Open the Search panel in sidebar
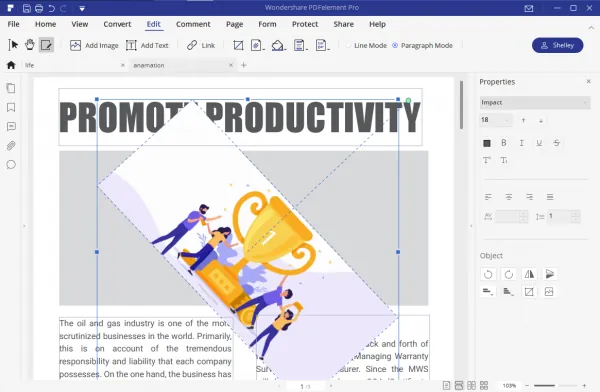Viewport: 600px width, 392px height. (x=11, y=165)
